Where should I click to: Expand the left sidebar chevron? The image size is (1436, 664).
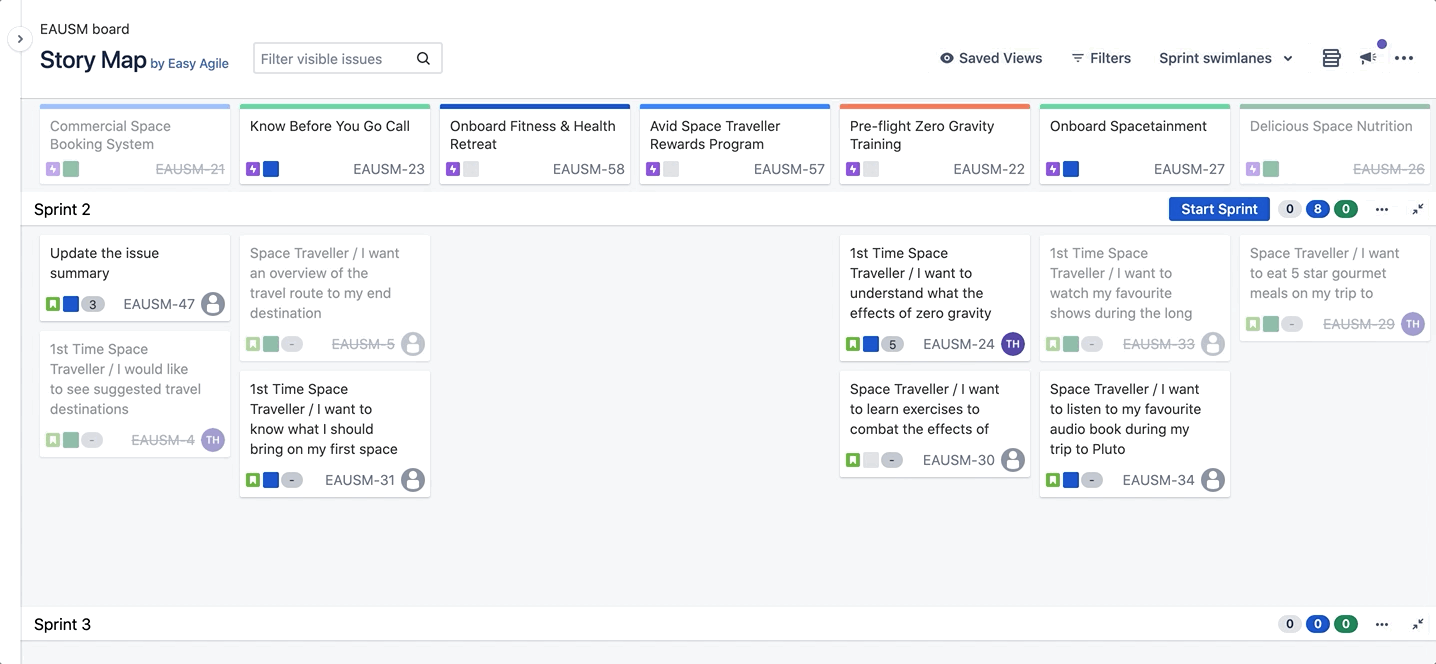20,39
